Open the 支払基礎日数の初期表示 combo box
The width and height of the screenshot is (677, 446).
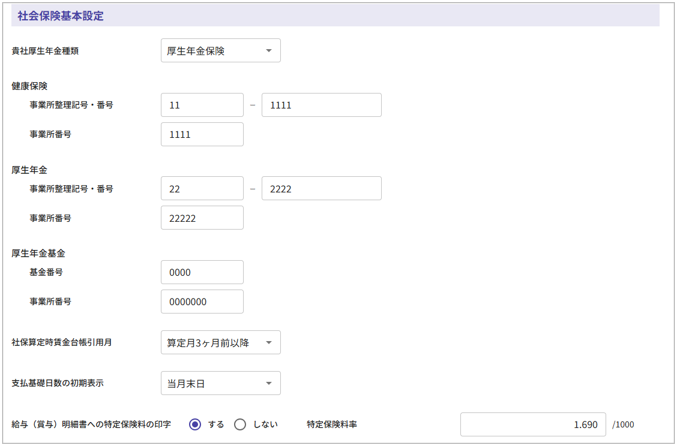pos(220,384)
